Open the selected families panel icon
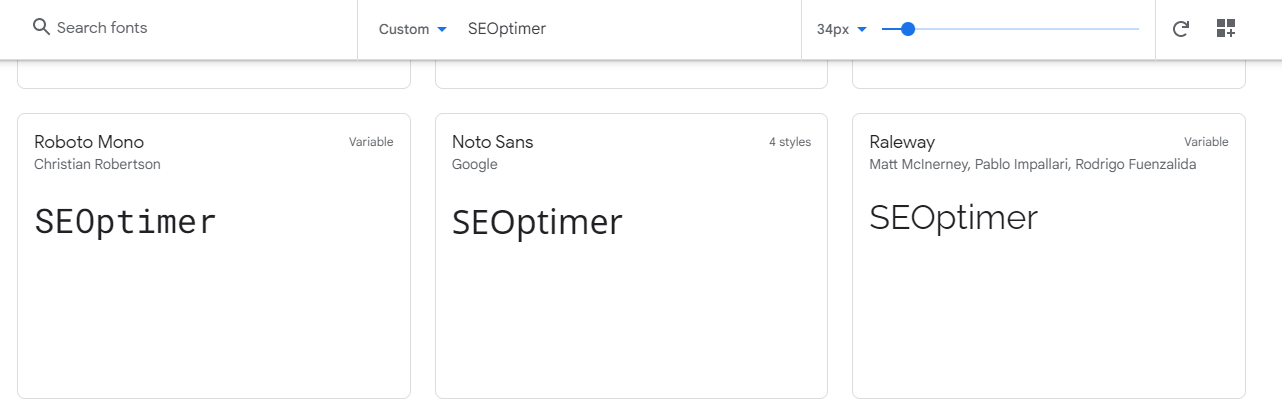This screenshot has height=411, width=1282. click(x=1226, y=29)
